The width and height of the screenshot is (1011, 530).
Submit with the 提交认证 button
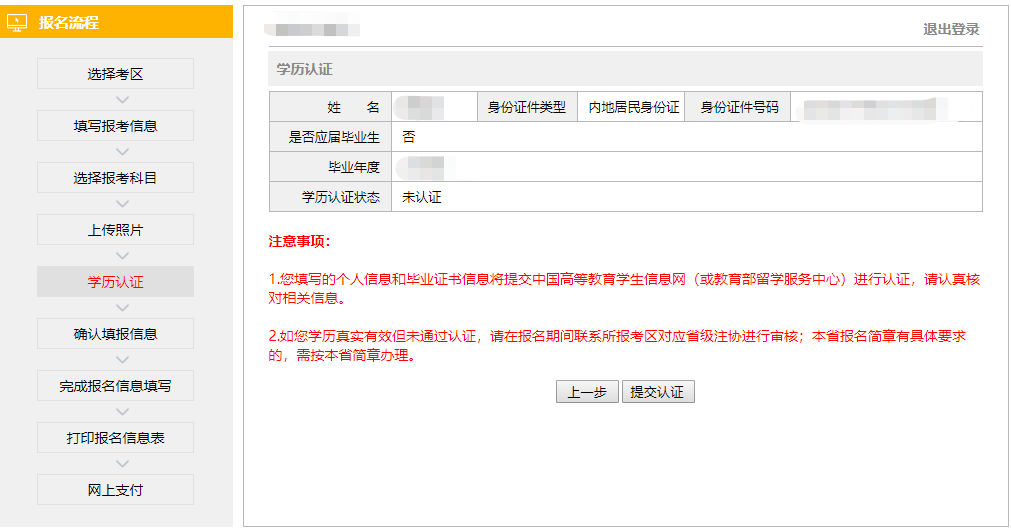(657, 392)
